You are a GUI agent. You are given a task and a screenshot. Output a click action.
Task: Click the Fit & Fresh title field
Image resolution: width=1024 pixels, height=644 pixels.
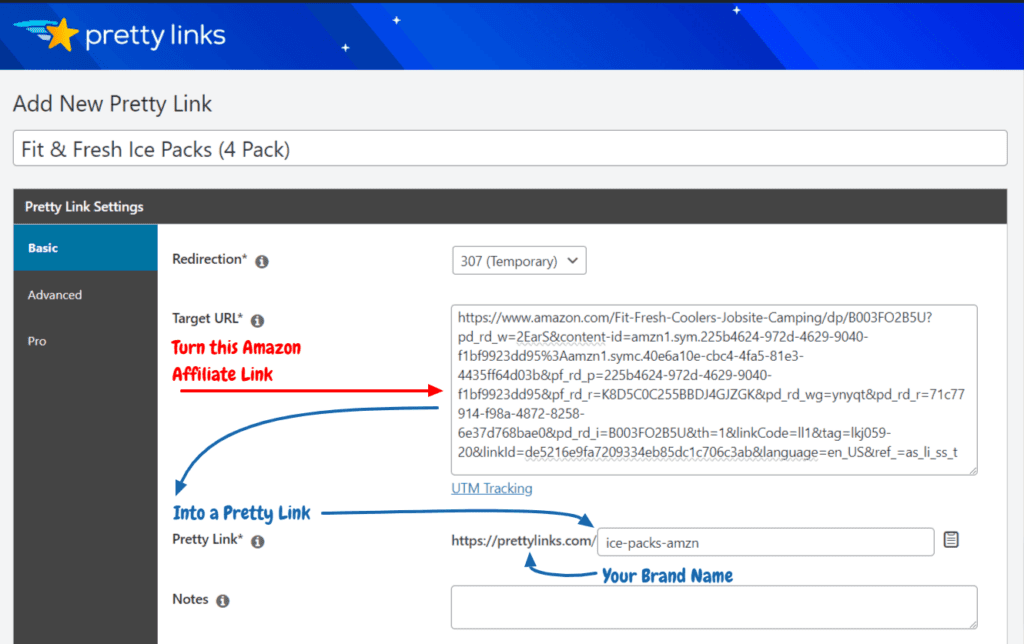coord(512,147)
